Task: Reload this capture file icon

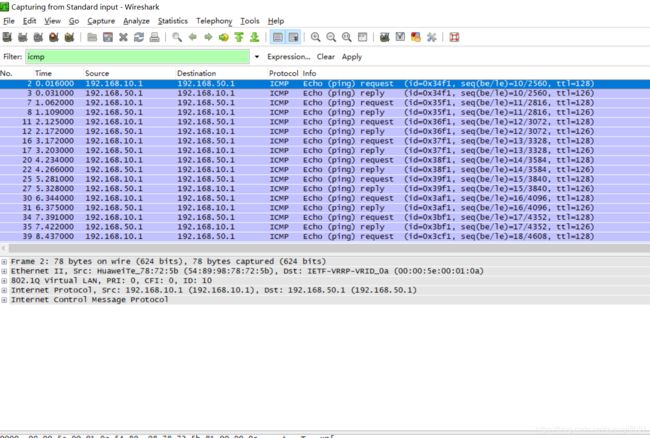Action: 139,37
